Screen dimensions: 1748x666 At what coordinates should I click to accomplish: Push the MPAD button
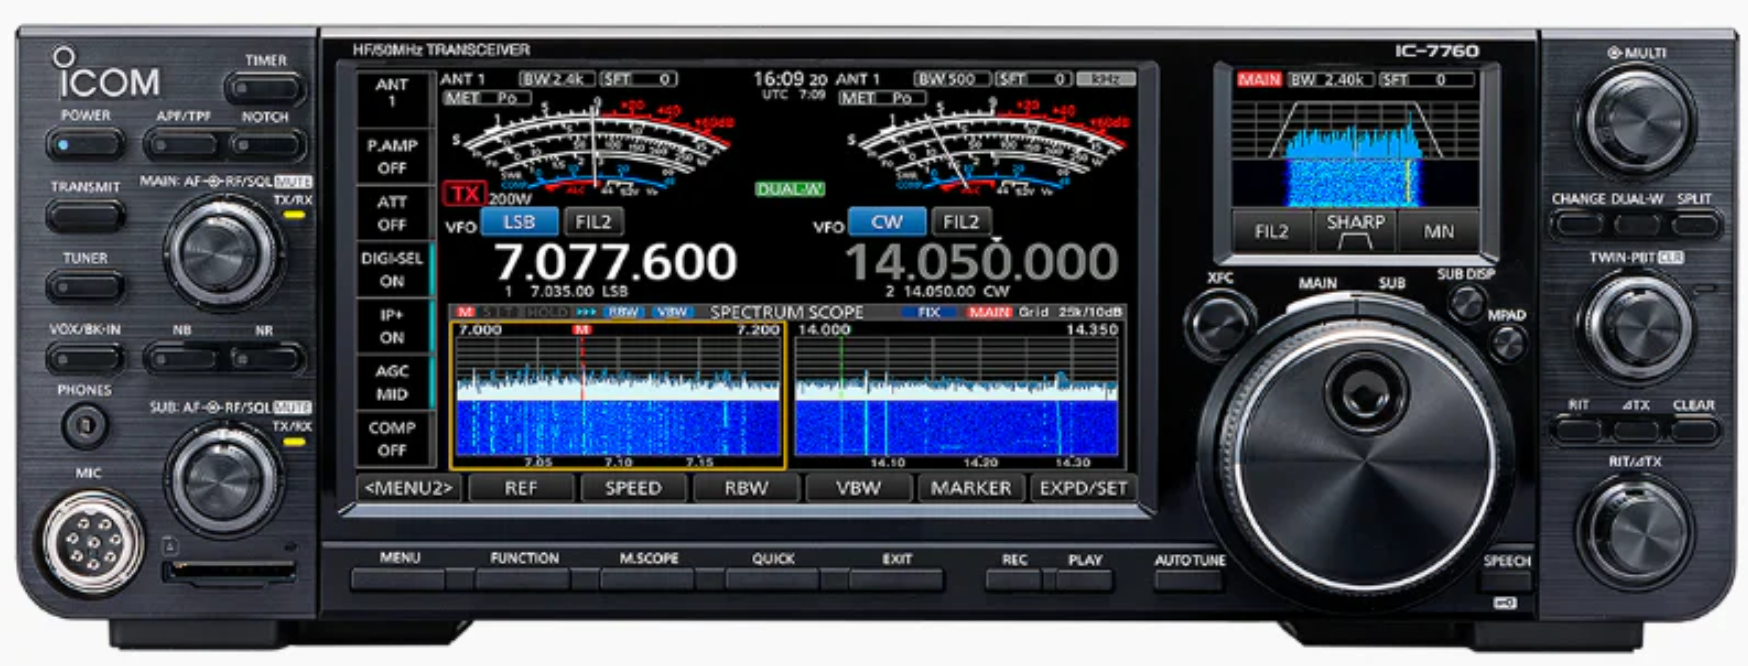(x=1506, y=343)
